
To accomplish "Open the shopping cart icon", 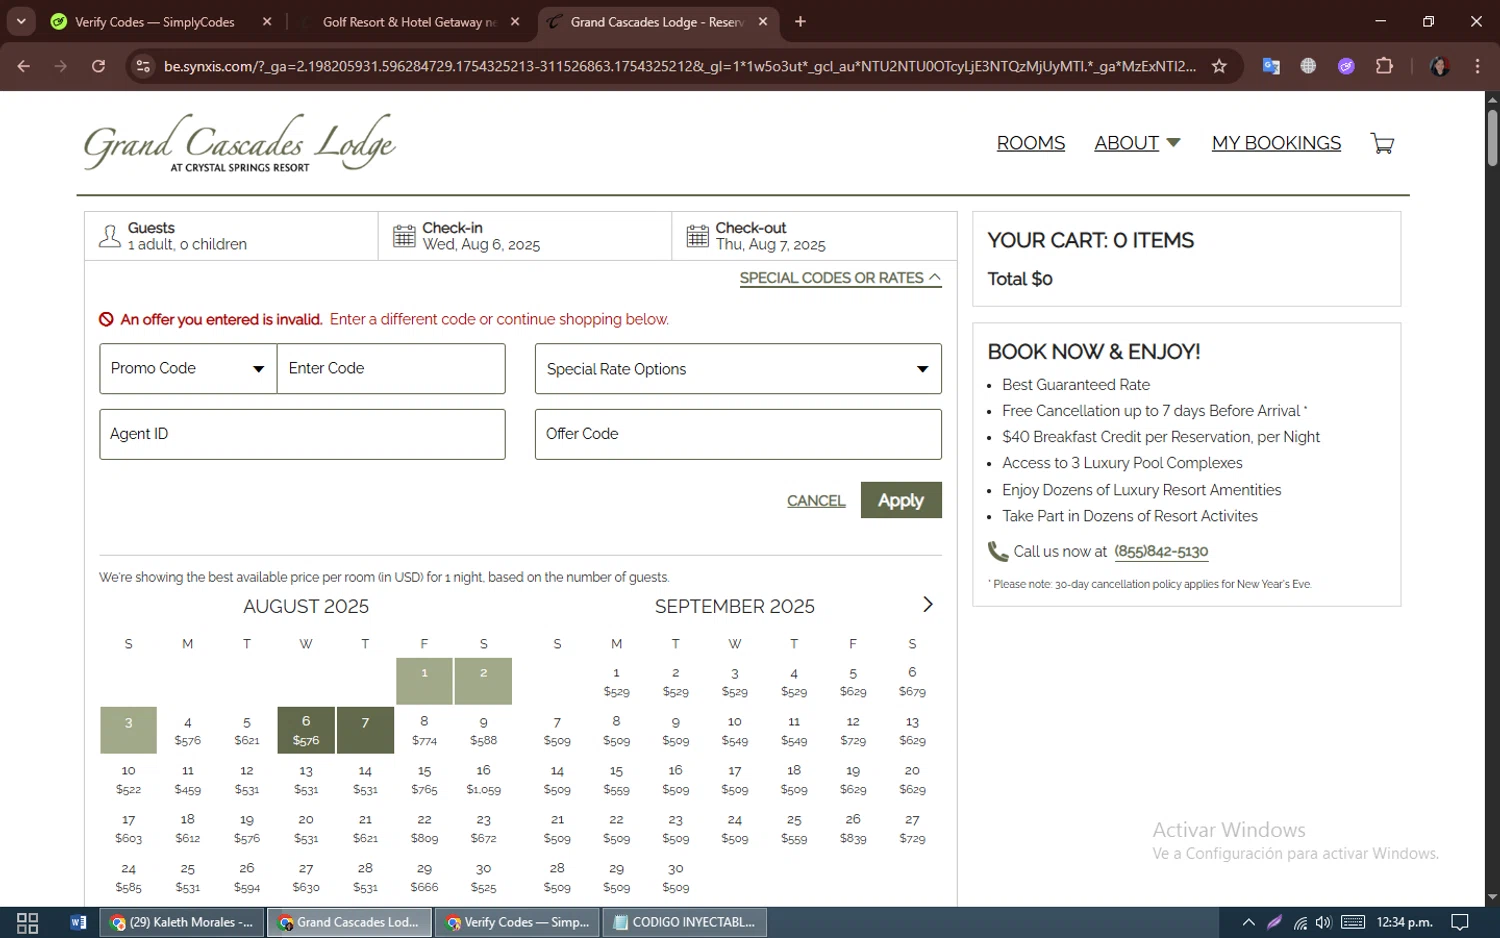I will [x=1382, y=143].
